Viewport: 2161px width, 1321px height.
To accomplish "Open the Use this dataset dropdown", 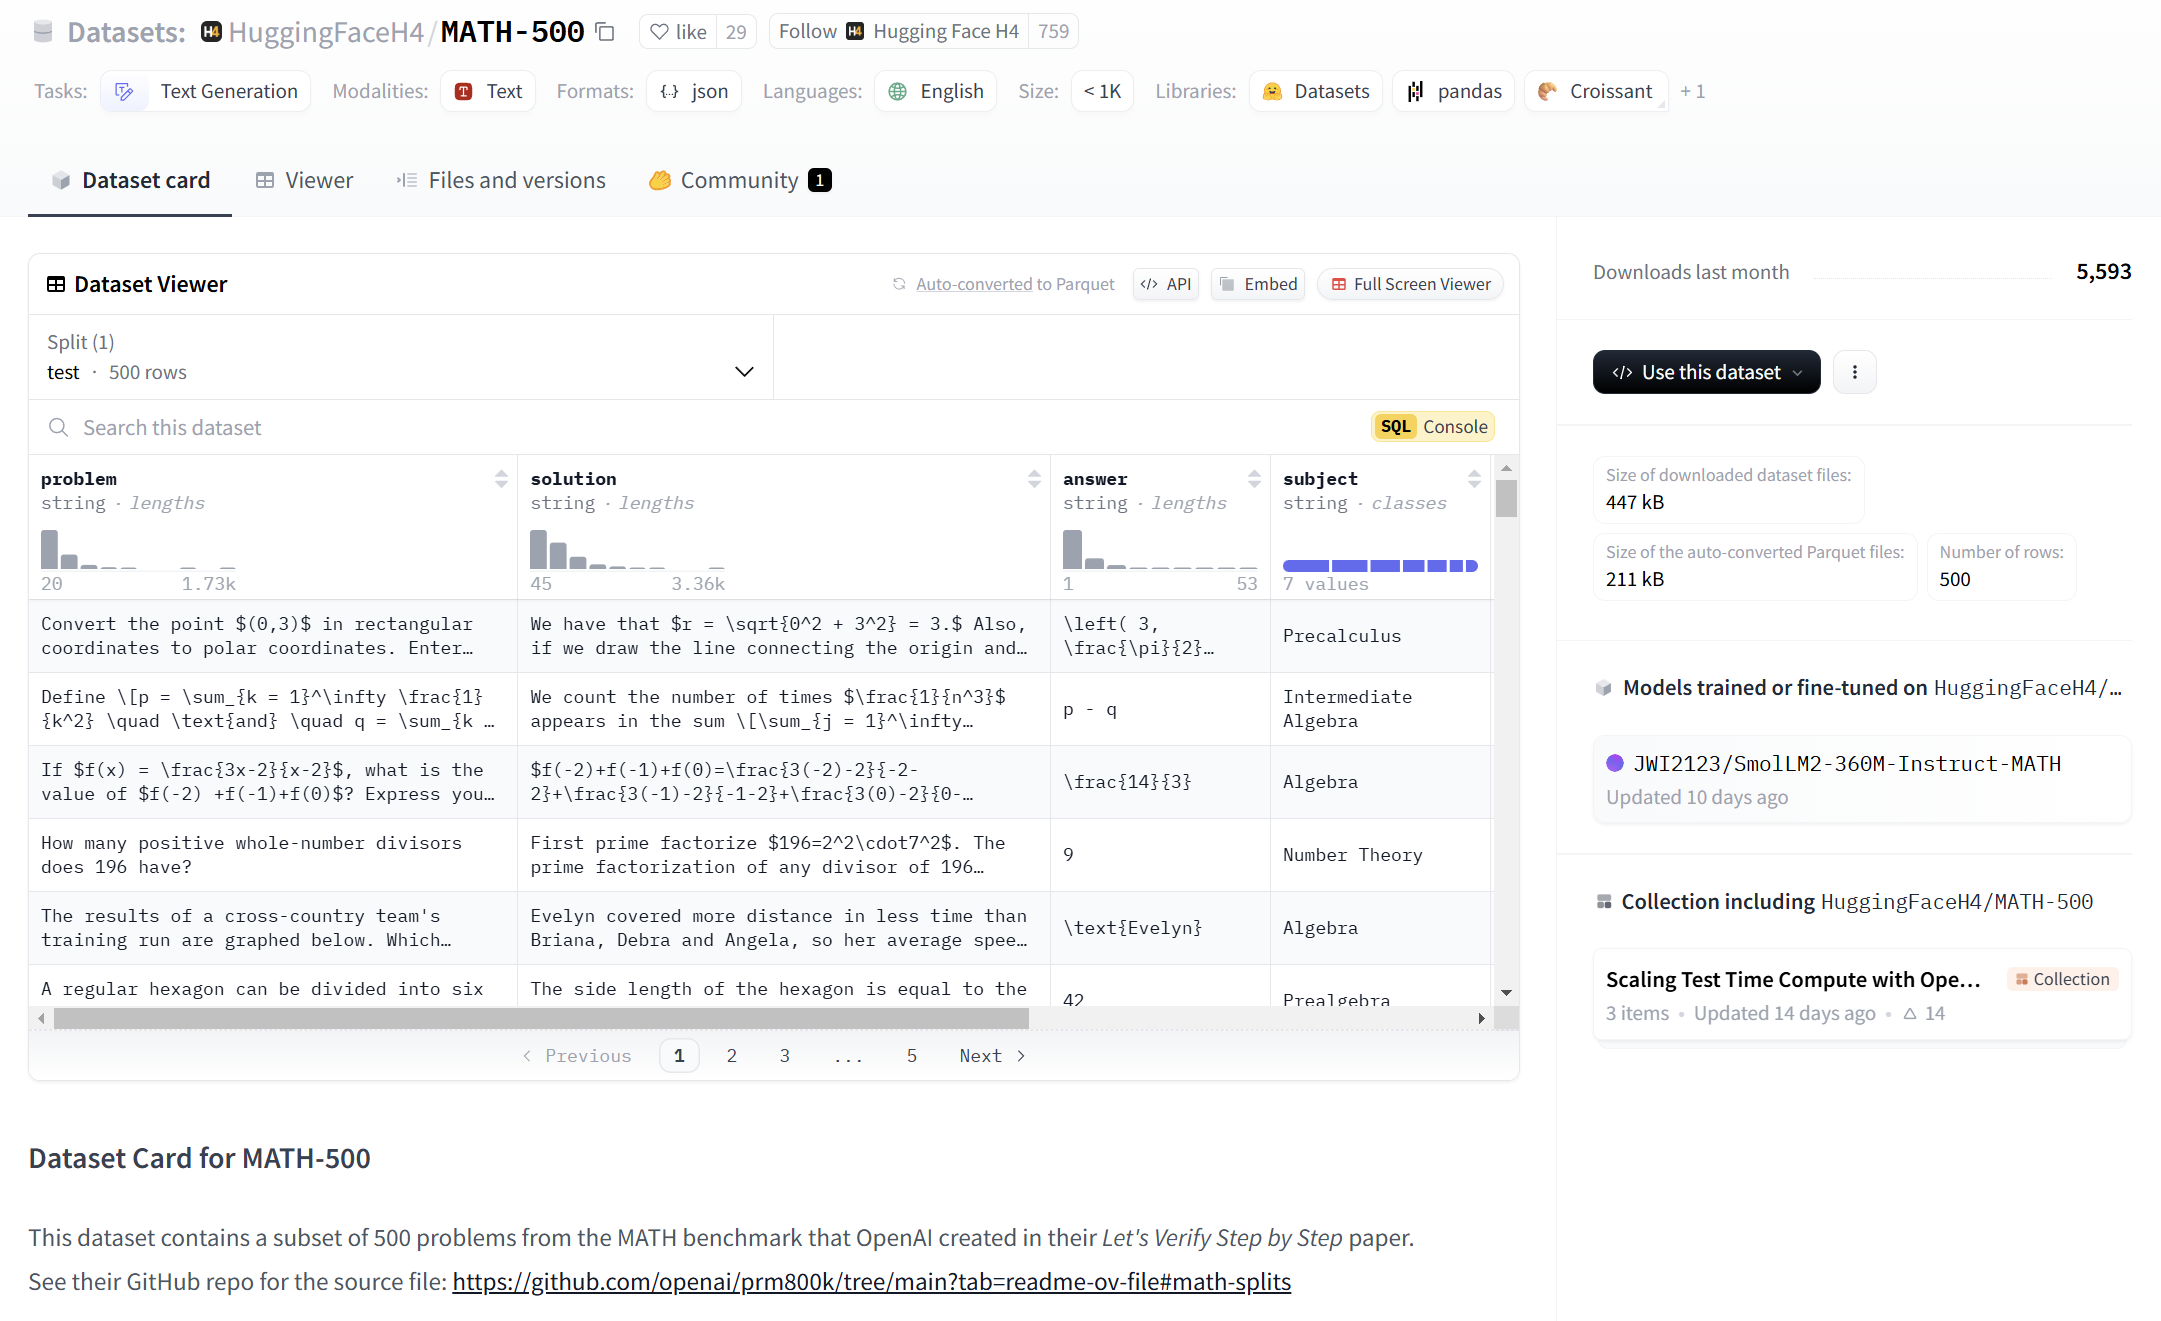I will click(x=1706, y=372).
